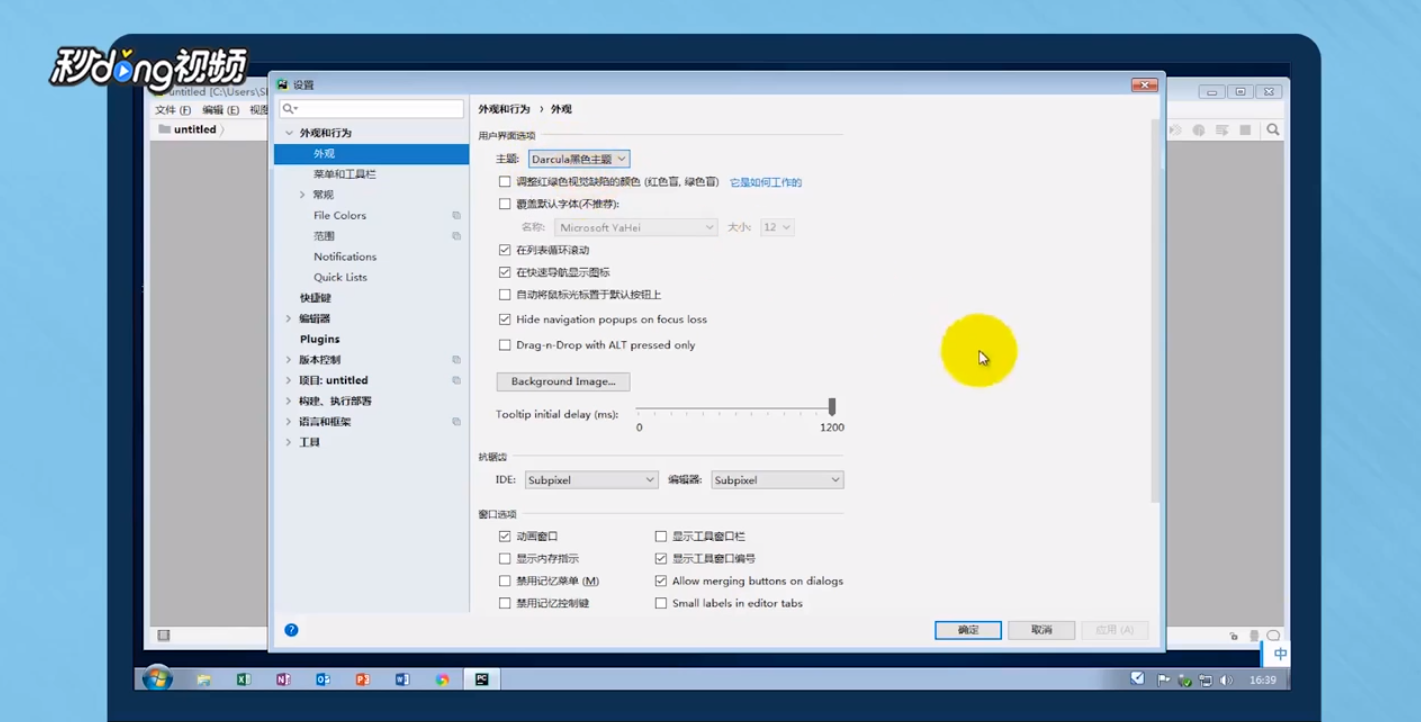Click the search magnifier in PyCharm toolbar

1273,130
